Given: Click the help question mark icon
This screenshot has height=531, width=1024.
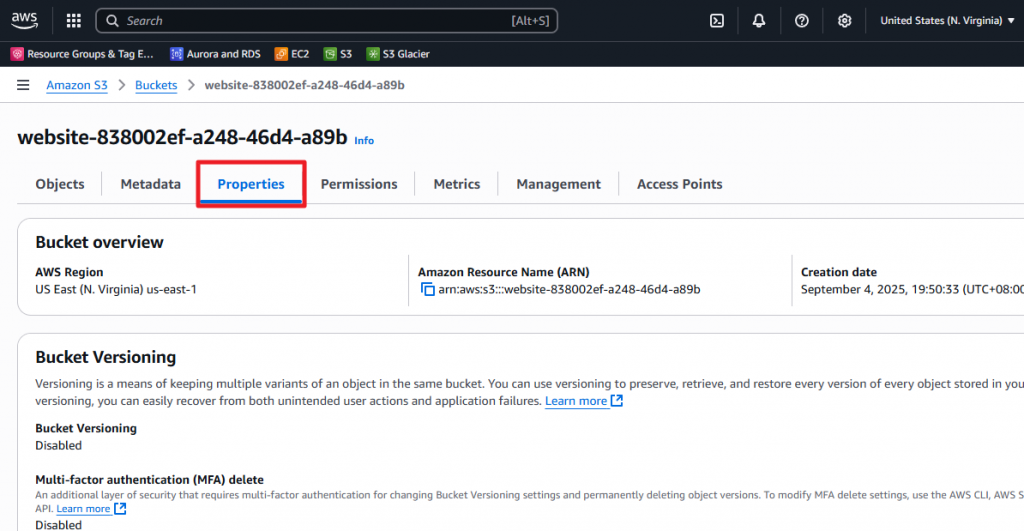Looking at the screenshot, I should [x=801, y=20].
